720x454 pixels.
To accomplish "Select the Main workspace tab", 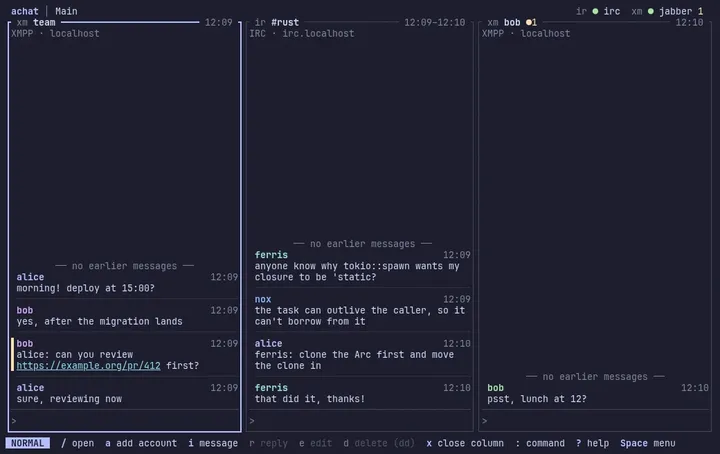I will [x=66, y=11].
